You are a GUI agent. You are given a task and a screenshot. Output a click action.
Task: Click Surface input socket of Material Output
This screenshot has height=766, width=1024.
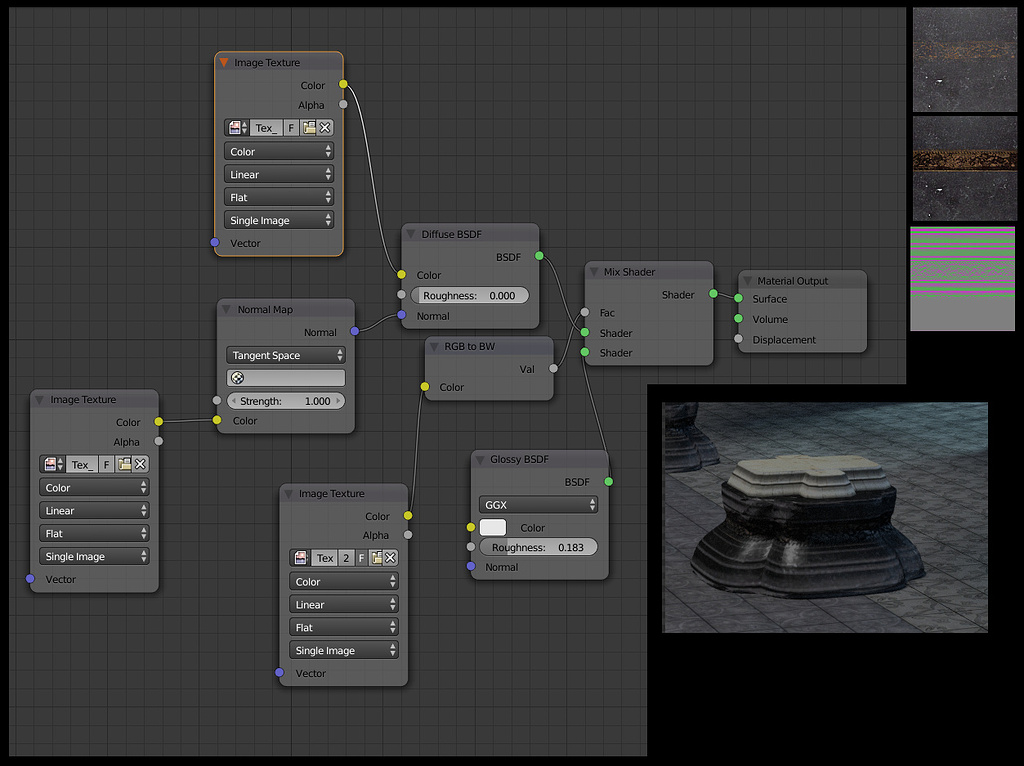click(x=738, y=298)
